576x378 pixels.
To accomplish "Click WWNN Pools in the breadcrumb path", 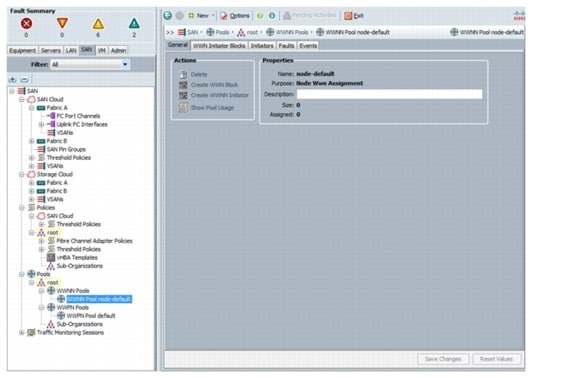I will coord(292,32).
